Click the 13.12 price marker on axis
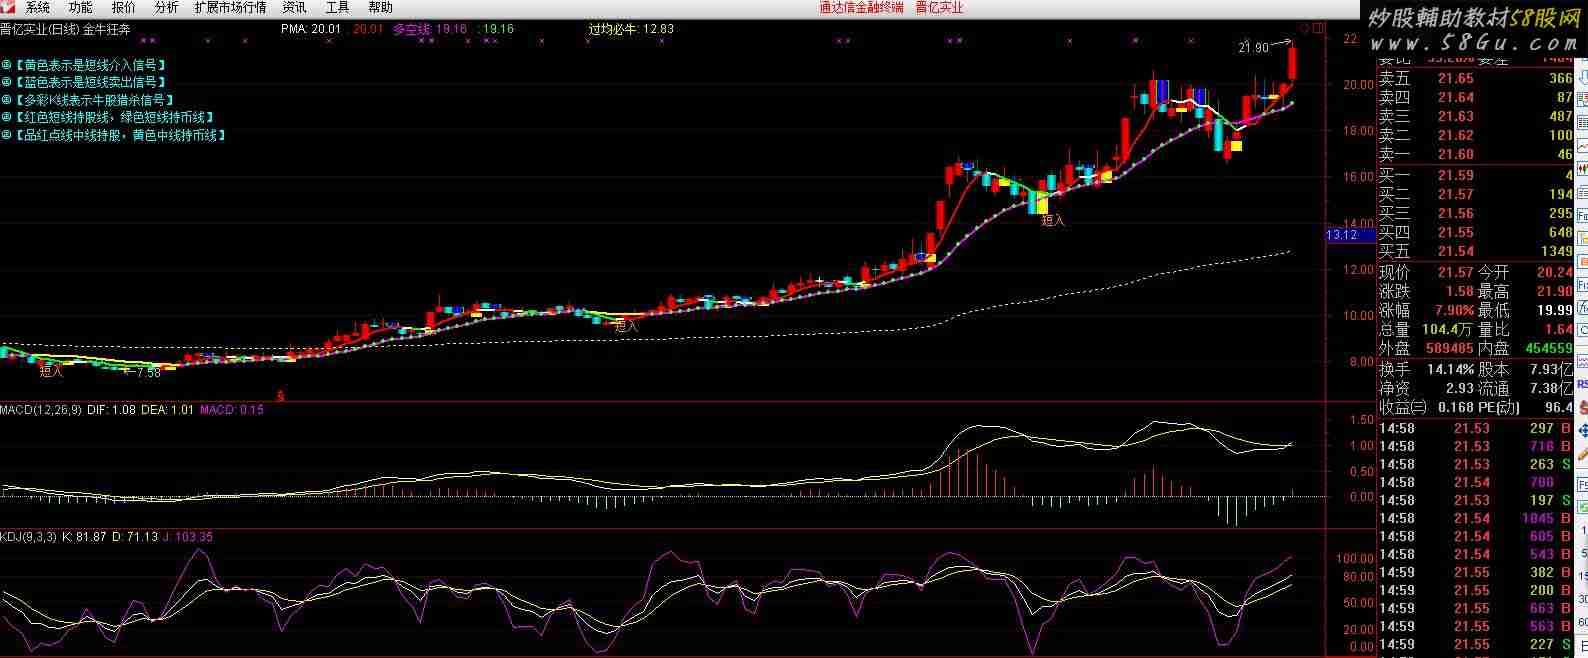The height and width of the screenshot is (658, 1588). click(1342, 235)
